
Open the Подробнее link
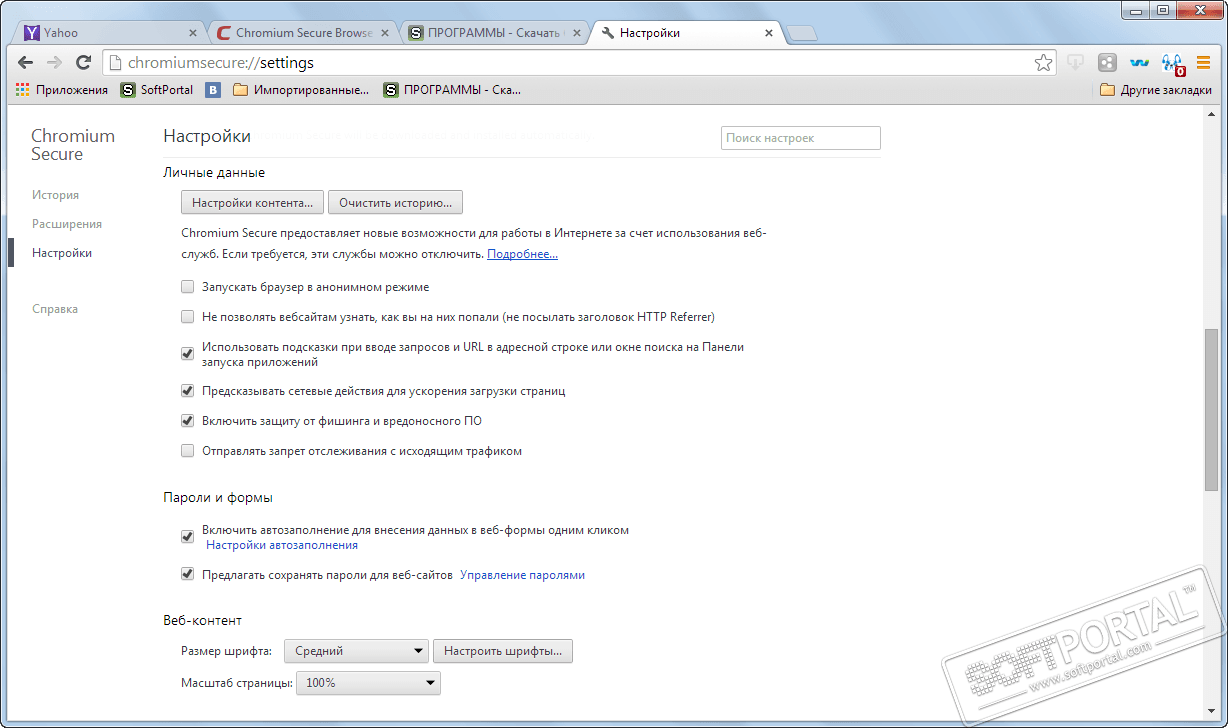click(x=522, y=254)
